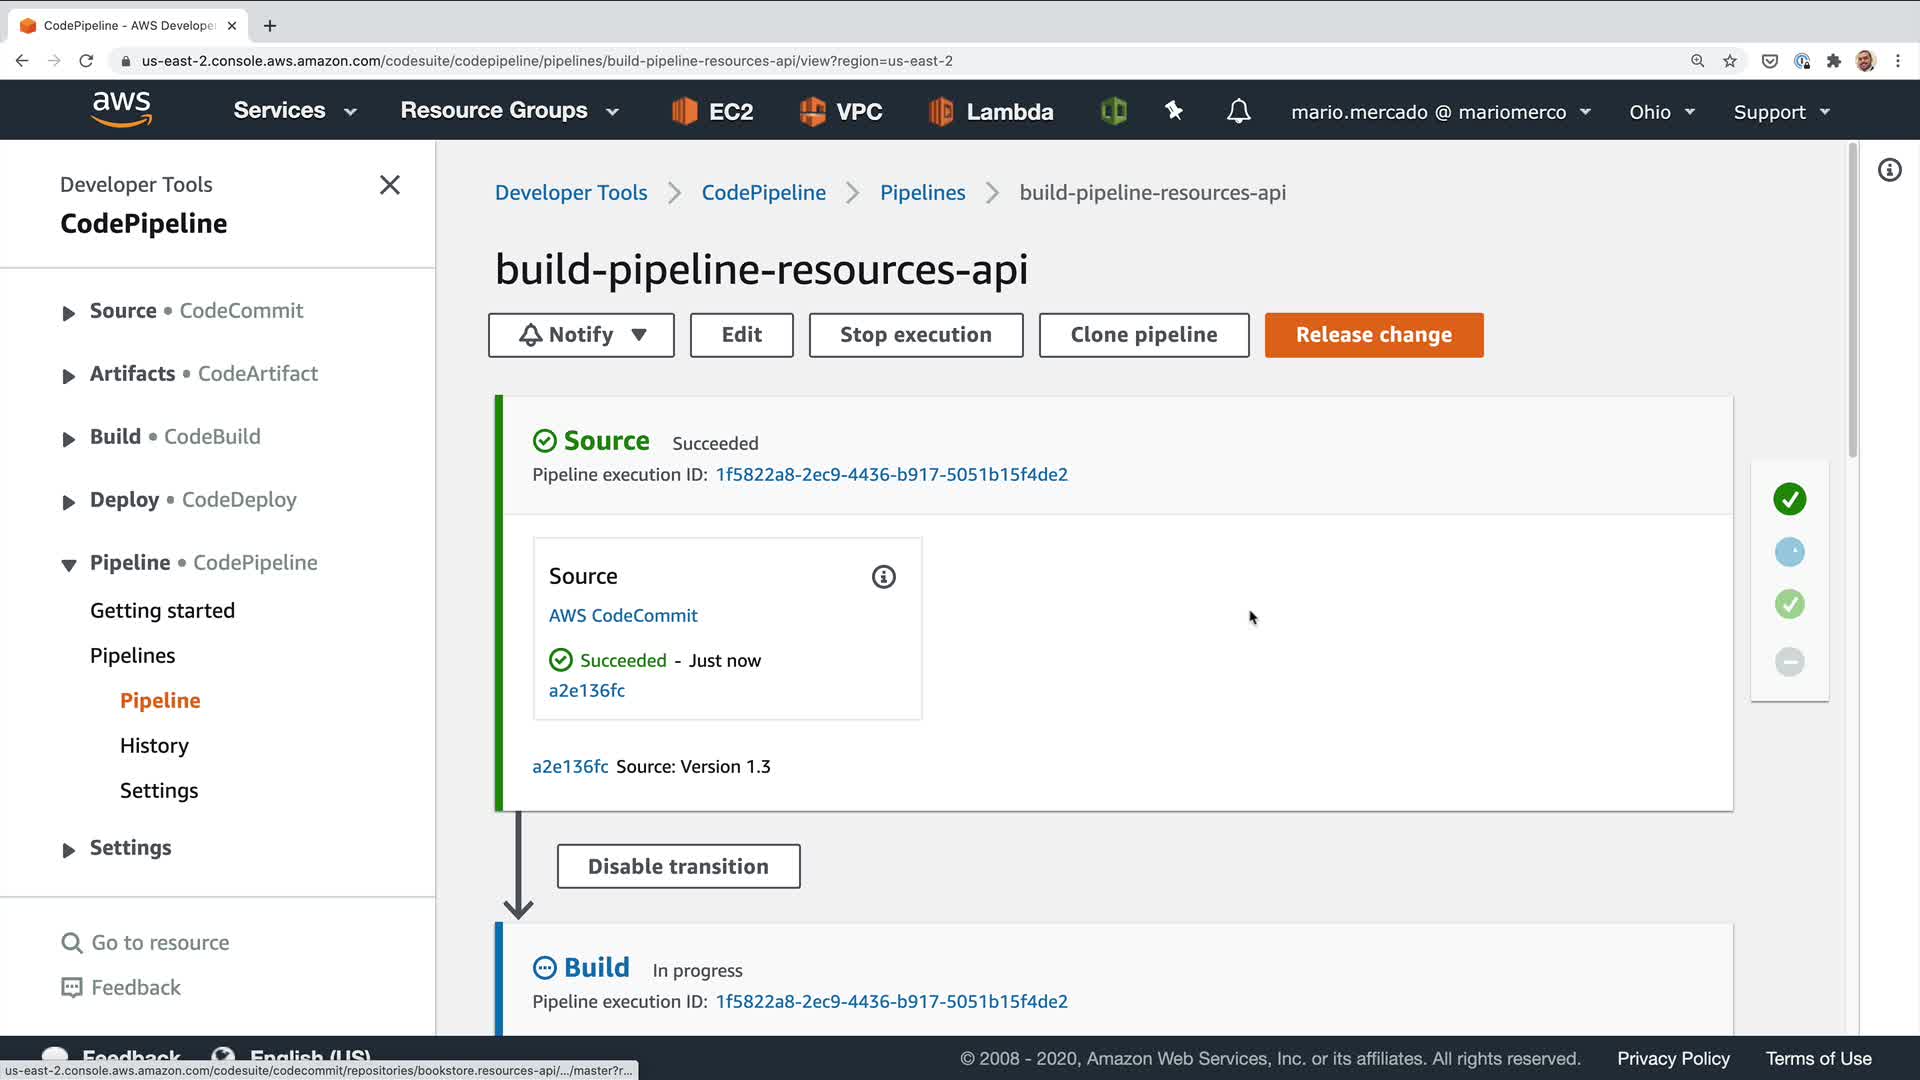Click the info panel icon at top right

[1889, 170]
